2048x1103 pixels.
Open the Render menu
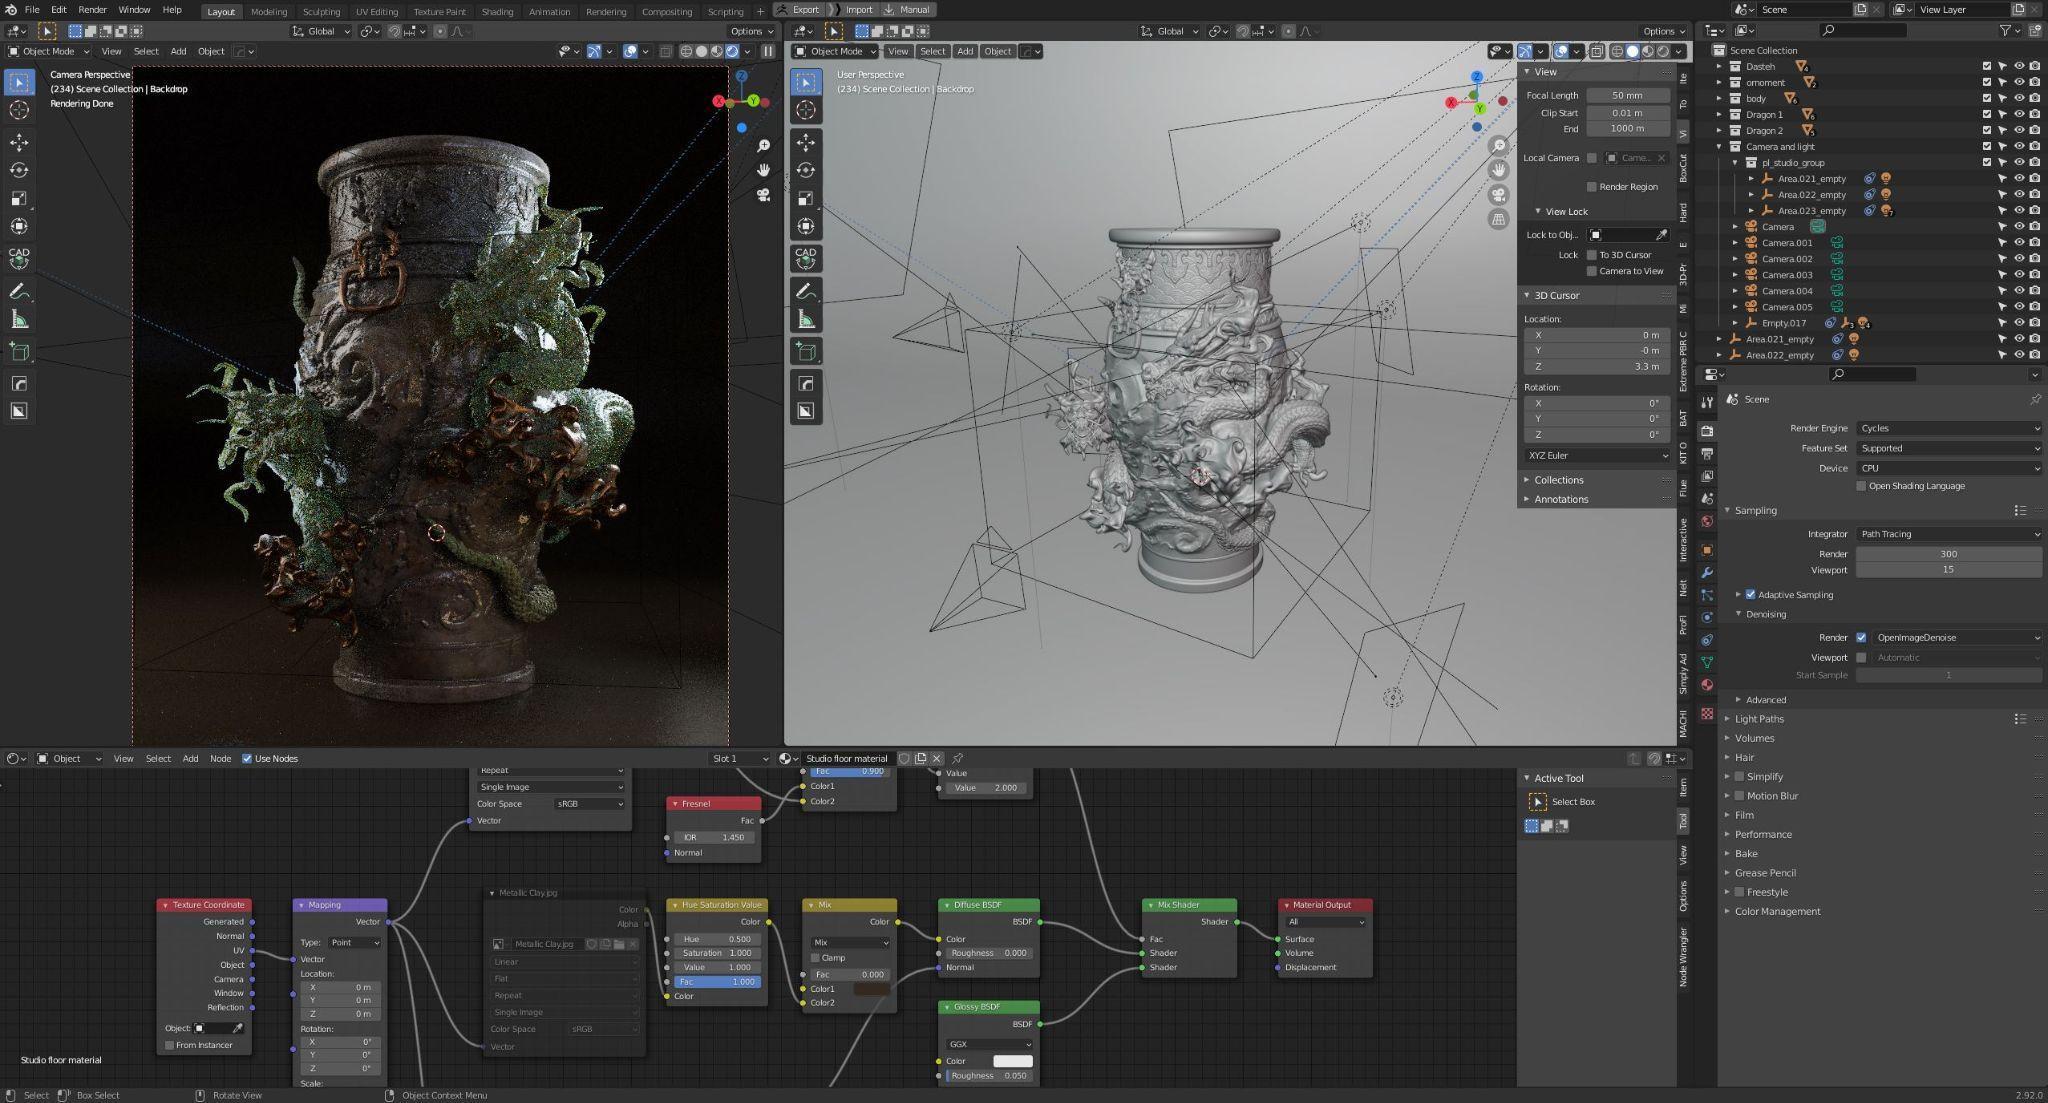click(x=92, y=10)
